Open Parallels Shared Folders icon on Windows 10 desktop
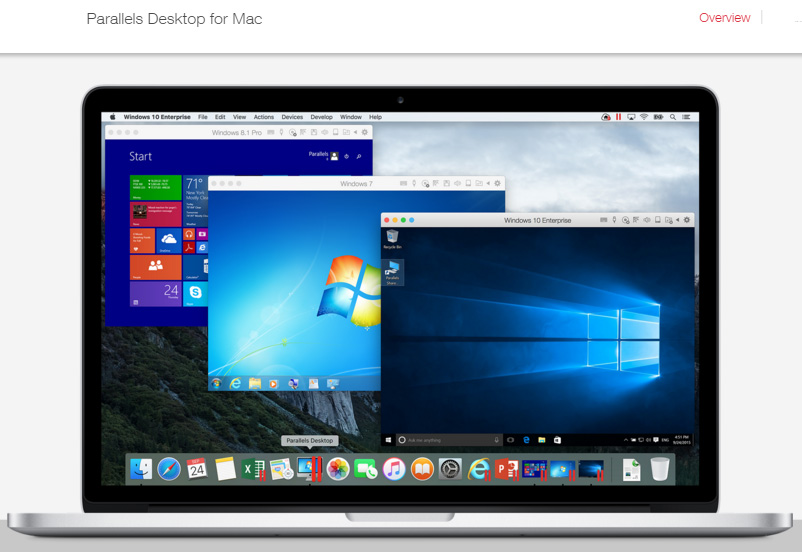The height and width of the screenshot is (552, 802). tap(392, 272)
